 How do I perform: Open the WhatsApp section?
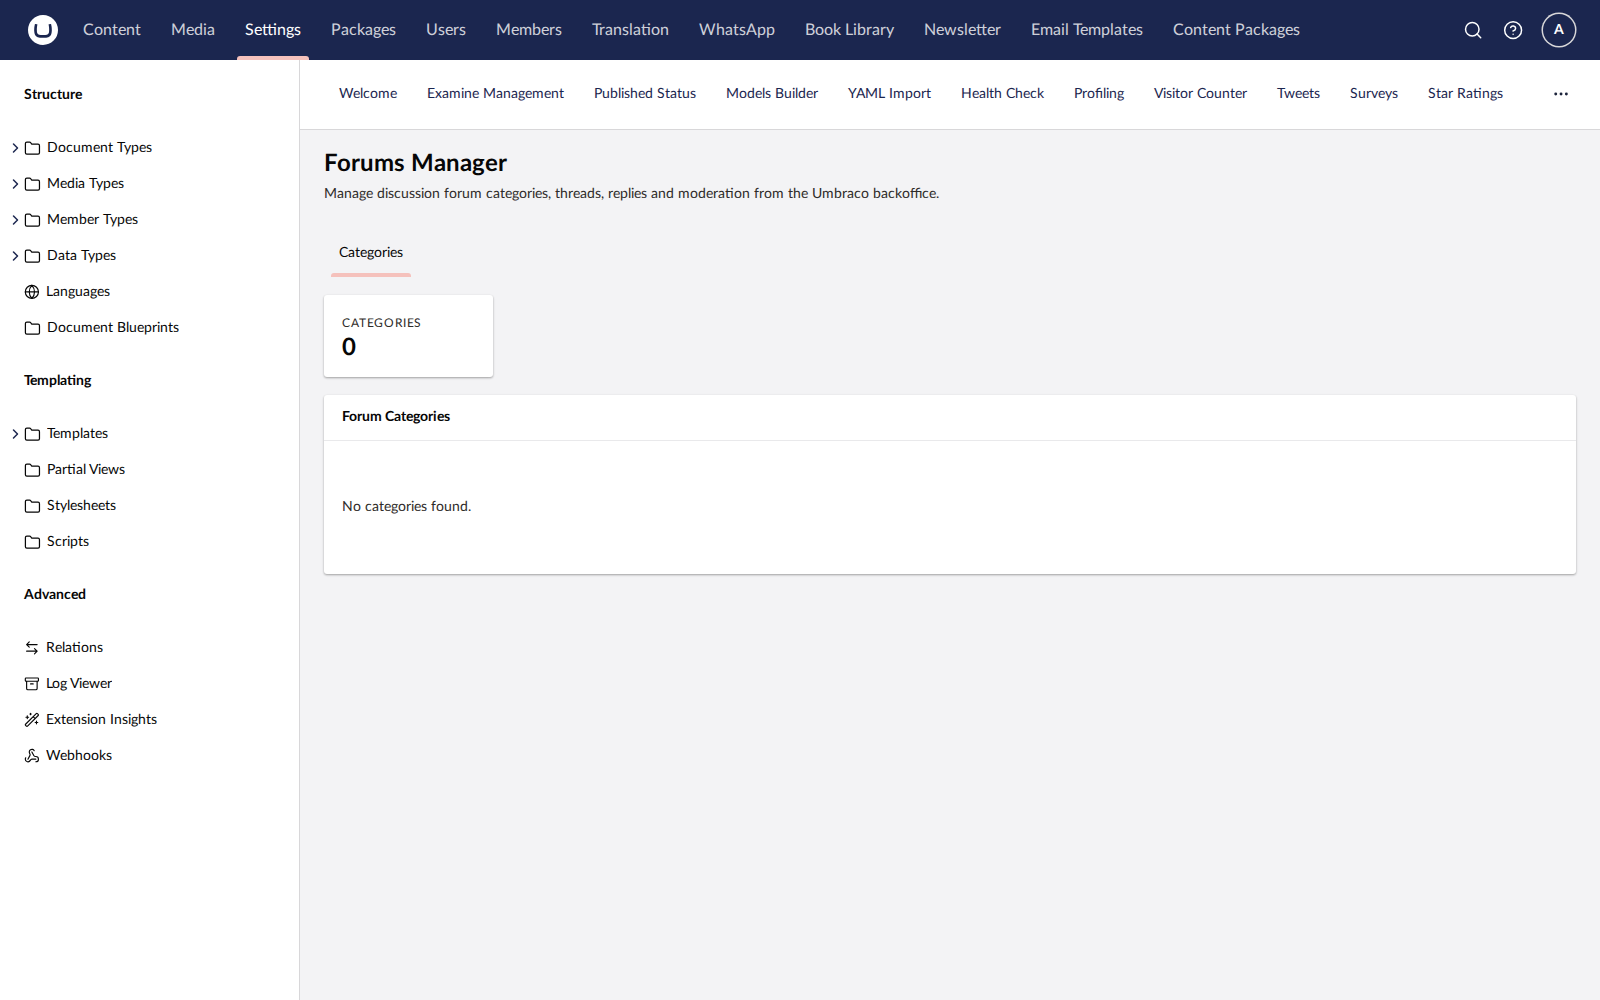click(737, 30)
